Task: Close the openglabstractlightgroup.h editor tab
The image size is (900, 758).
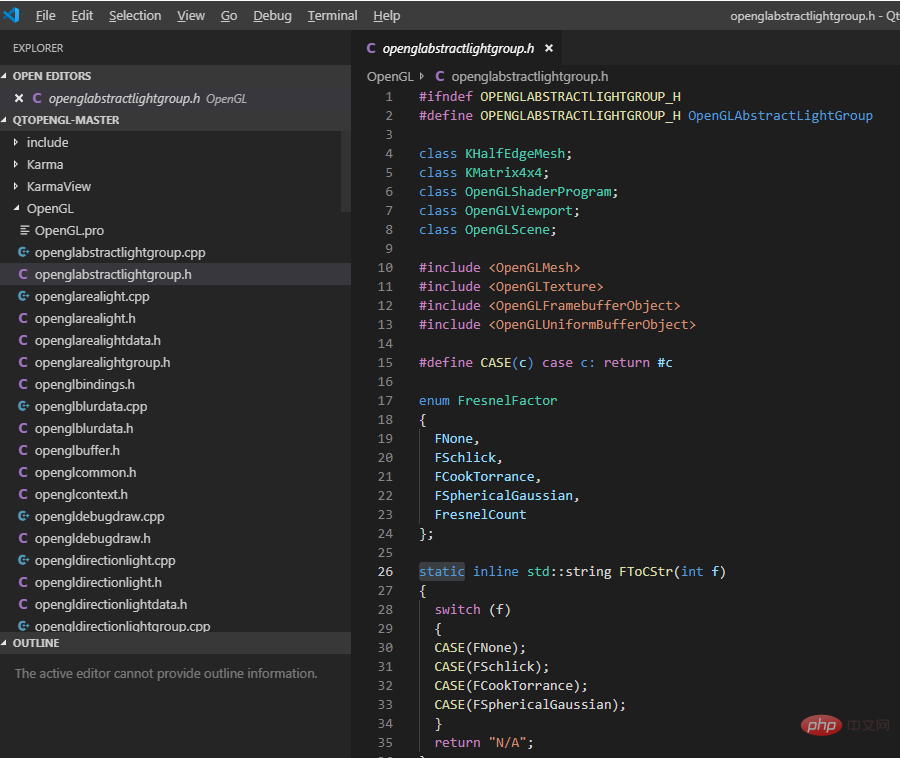Action: pyautogui.click(x=549, y=48)
